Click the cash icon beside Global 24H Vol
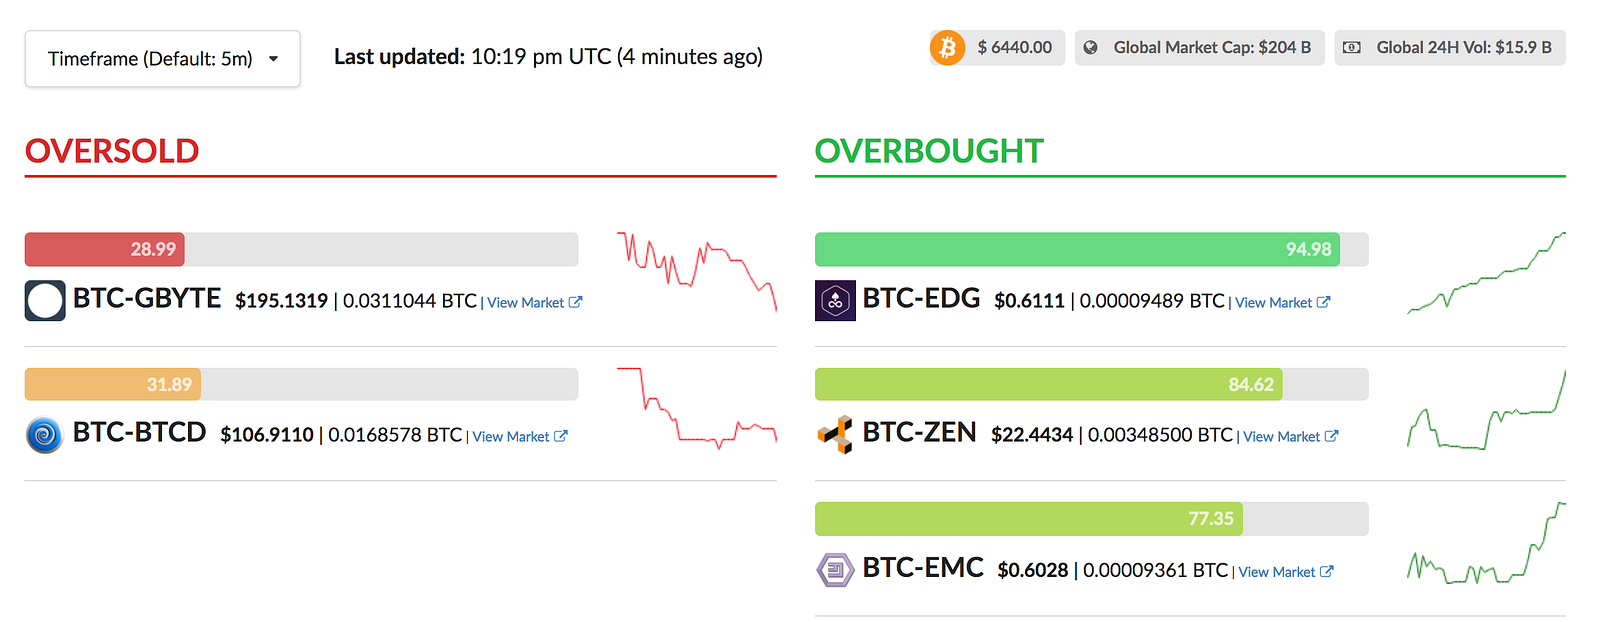 1351,47
